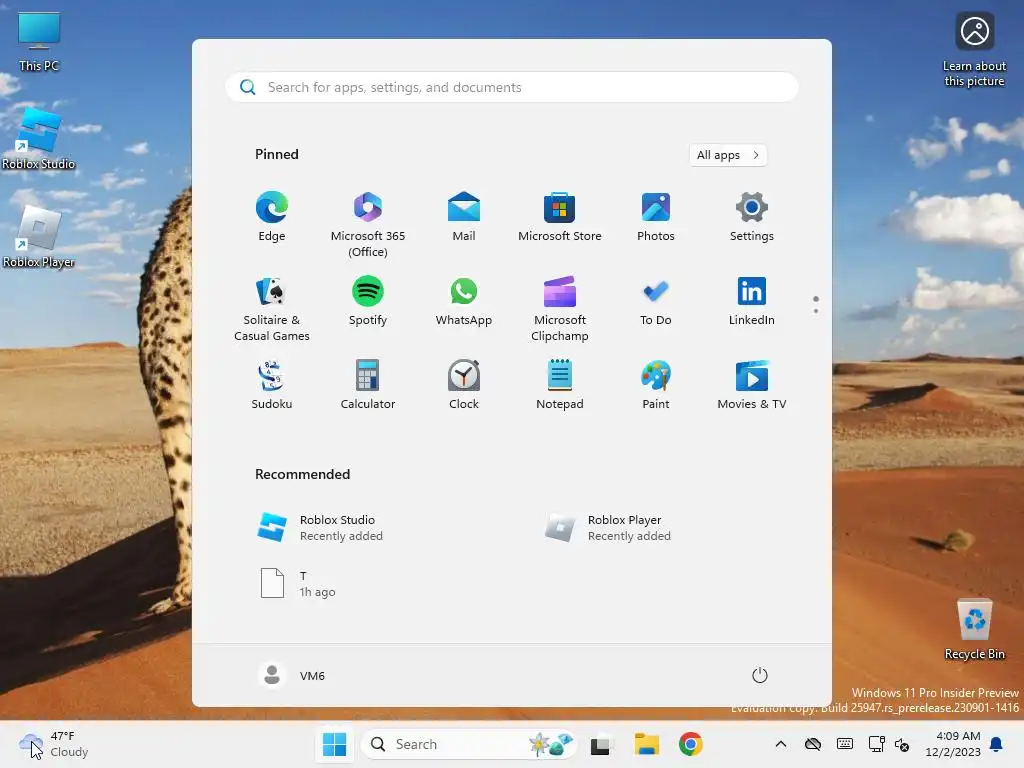Open the Mail app

(x=464, y=218)
